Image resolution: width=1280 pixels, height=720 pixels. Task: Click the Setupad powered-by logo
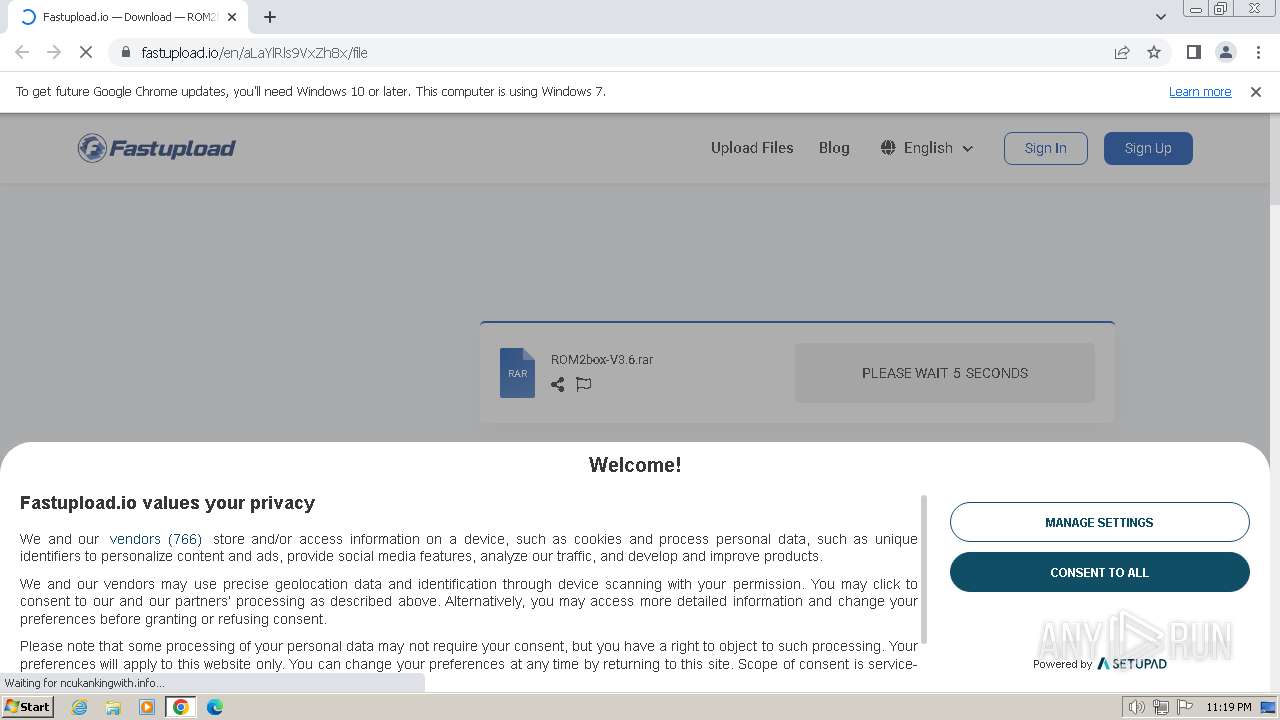[x=1132, y=664]
